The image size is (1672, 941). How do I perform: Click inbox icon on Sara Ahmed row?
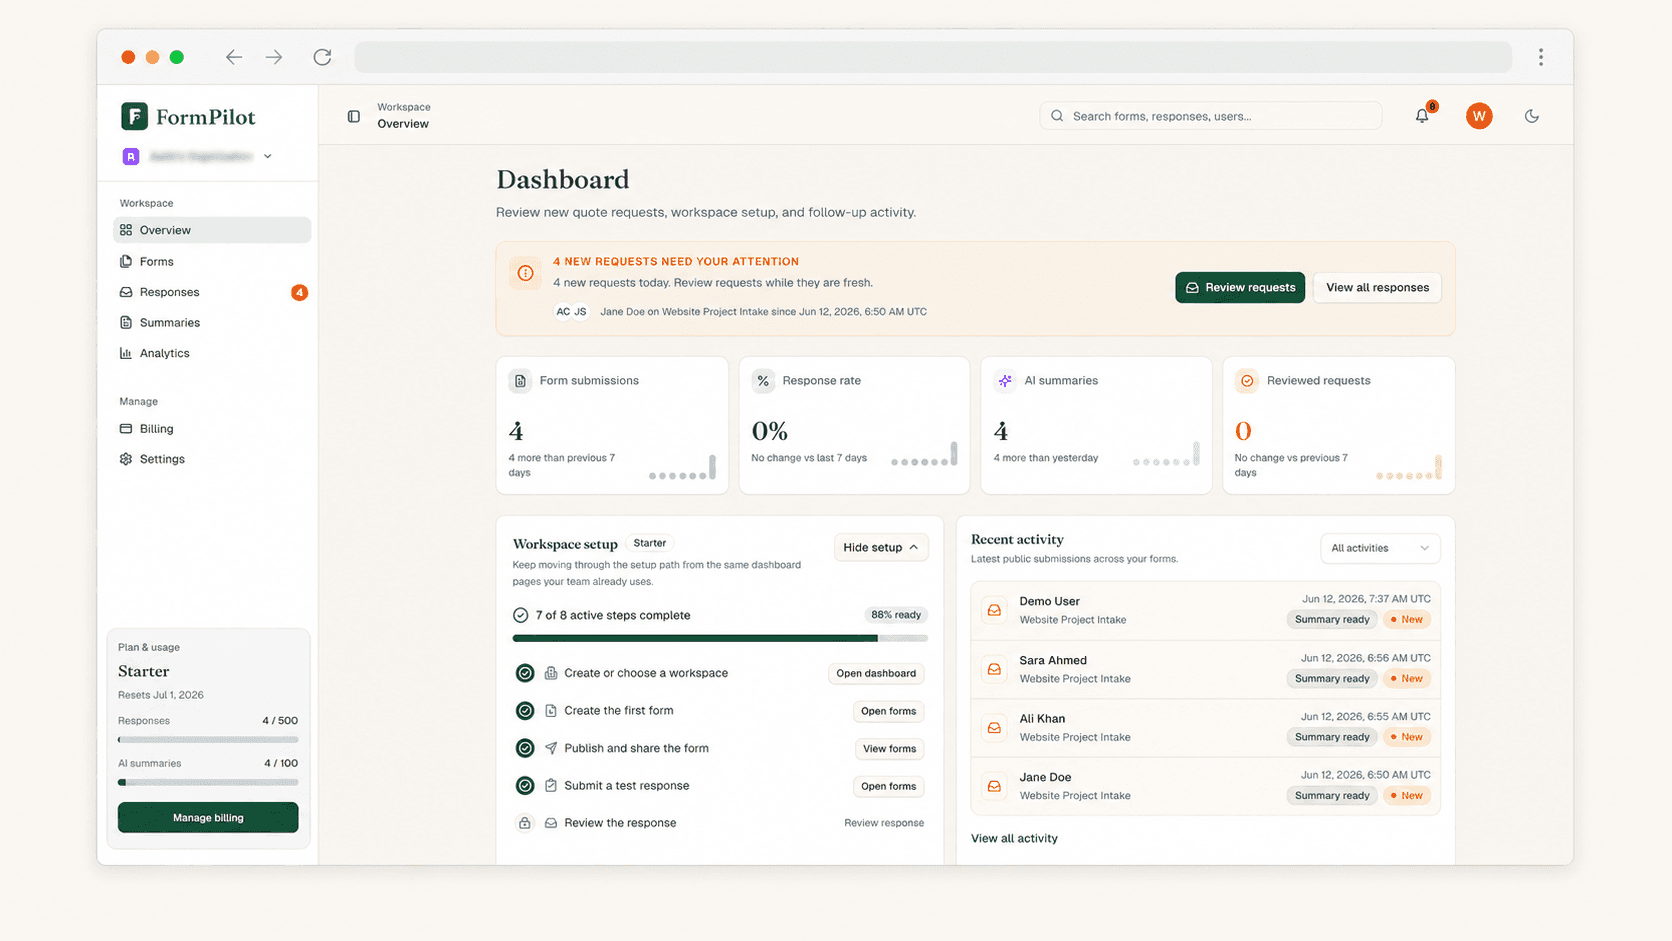point(994,669)
